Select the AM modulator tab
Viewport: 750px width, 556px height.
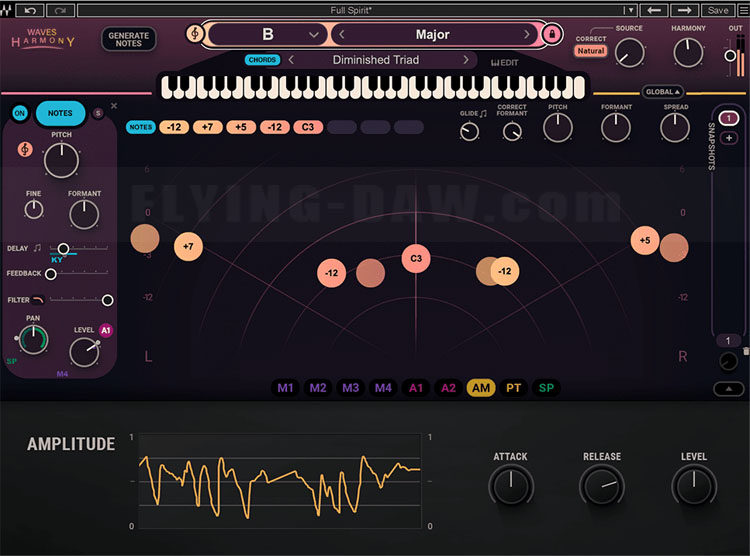(481, 388)
